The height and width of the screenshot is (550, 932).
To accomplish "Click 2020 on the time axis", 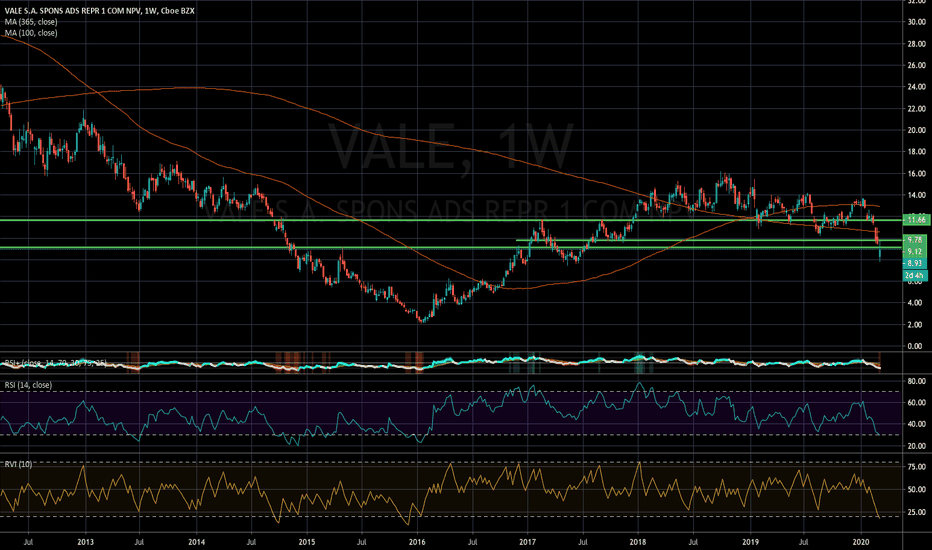I will [861, 542].
